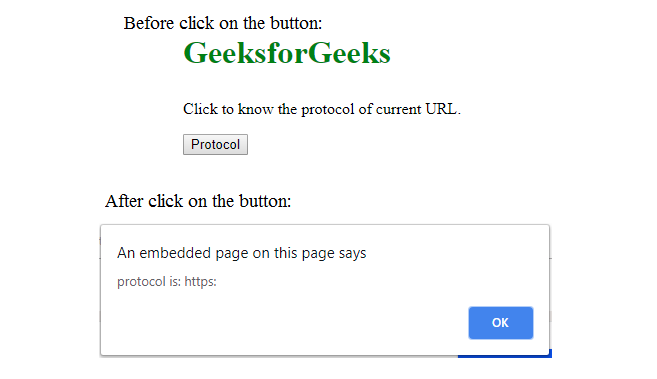This screenshot has height=379, width=657.
Task: Click the word 'After' in the lower caption
Action: (x=124, y=201)
